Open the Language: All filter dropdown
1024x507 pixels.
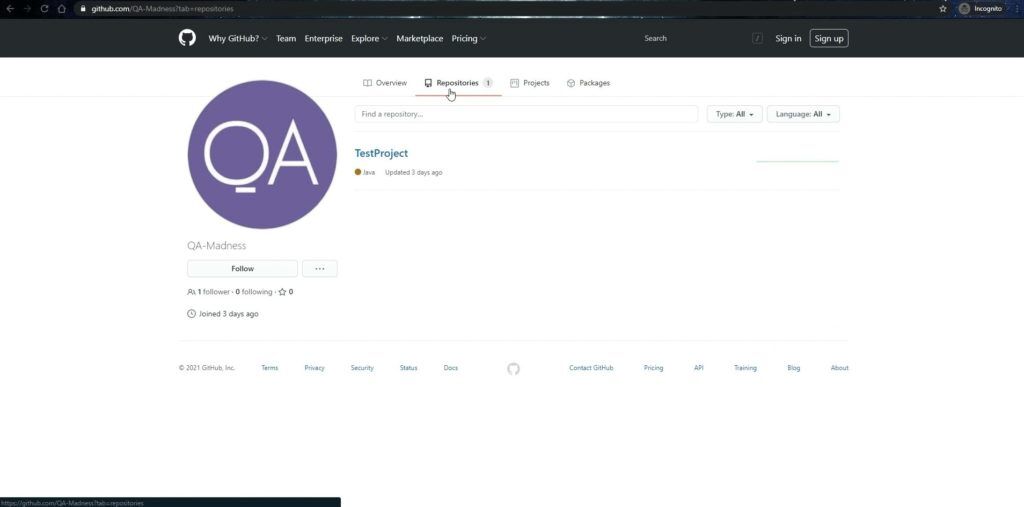click(x=803, y=114)
